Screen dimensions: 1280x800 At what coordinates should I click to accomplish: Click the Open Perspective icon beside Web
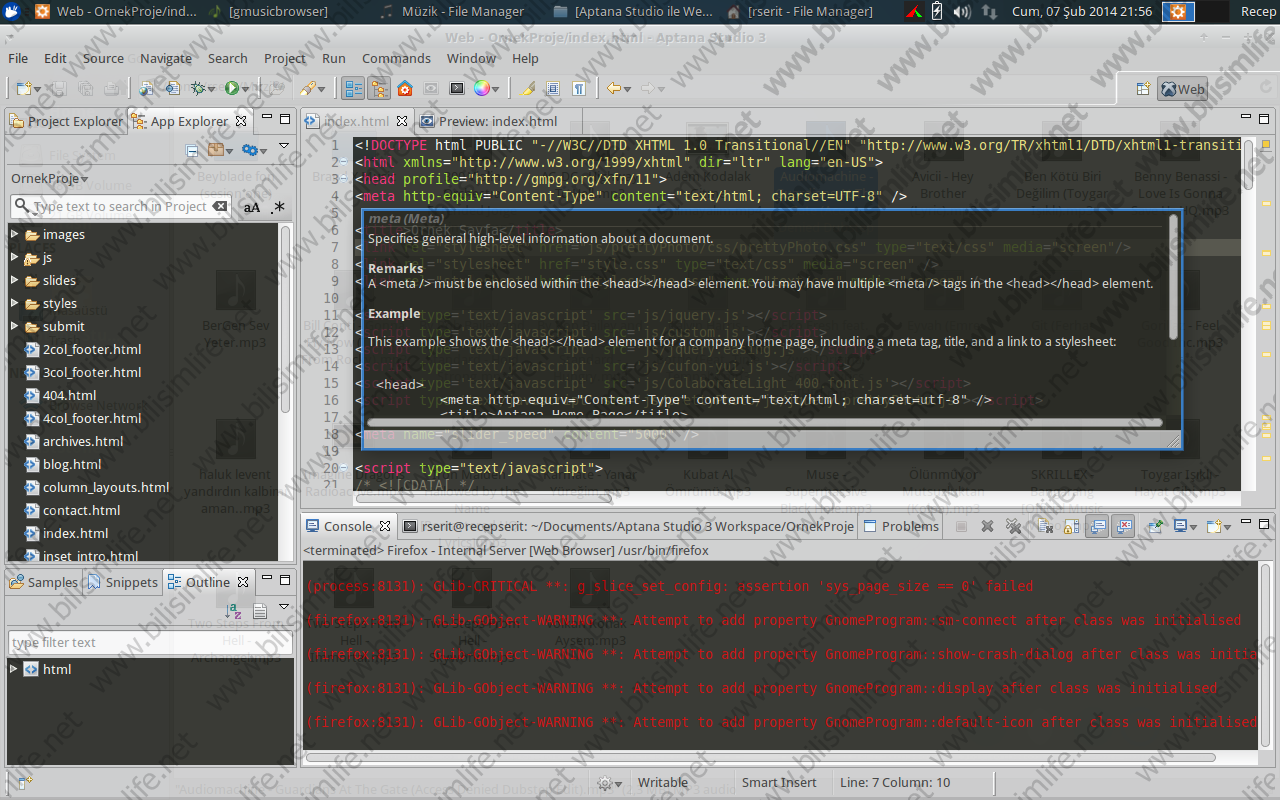1142,89
